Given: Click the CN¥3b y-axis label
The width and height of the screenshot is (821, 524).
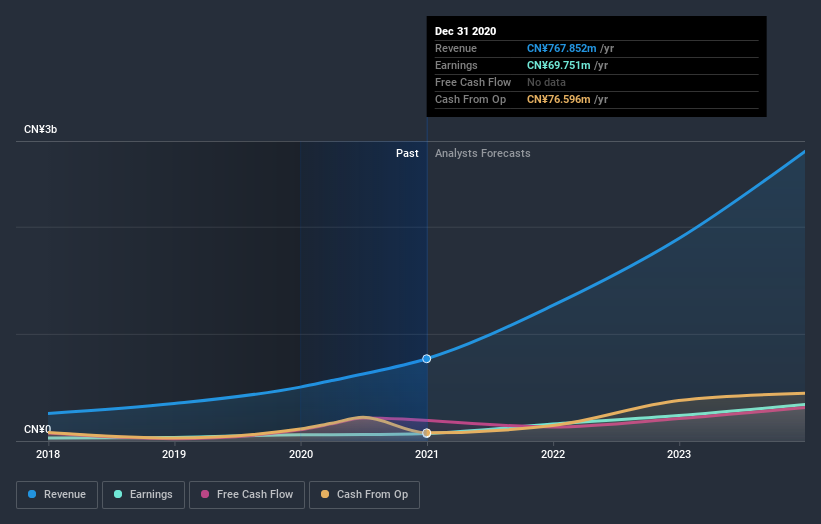Looking at the screenshot, I should click(x=40, y=129).
